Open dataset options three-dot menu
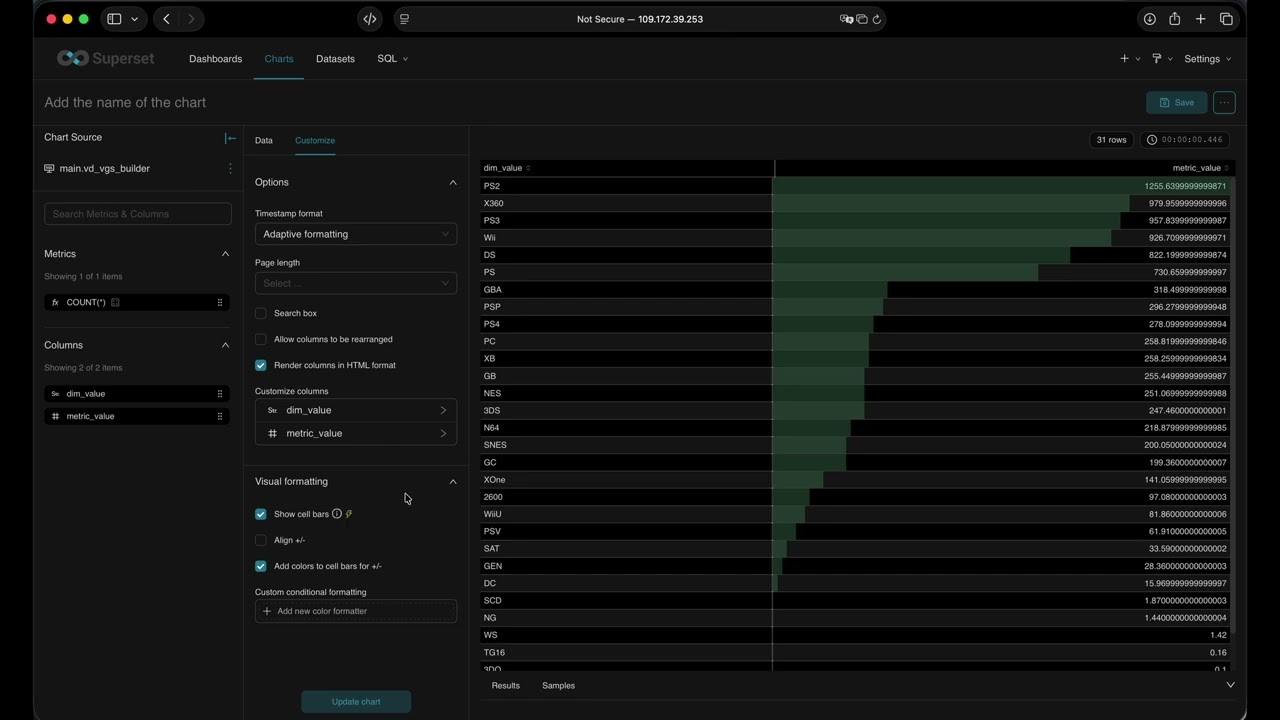Screen dimensions: 1280x720 (230, 168)
